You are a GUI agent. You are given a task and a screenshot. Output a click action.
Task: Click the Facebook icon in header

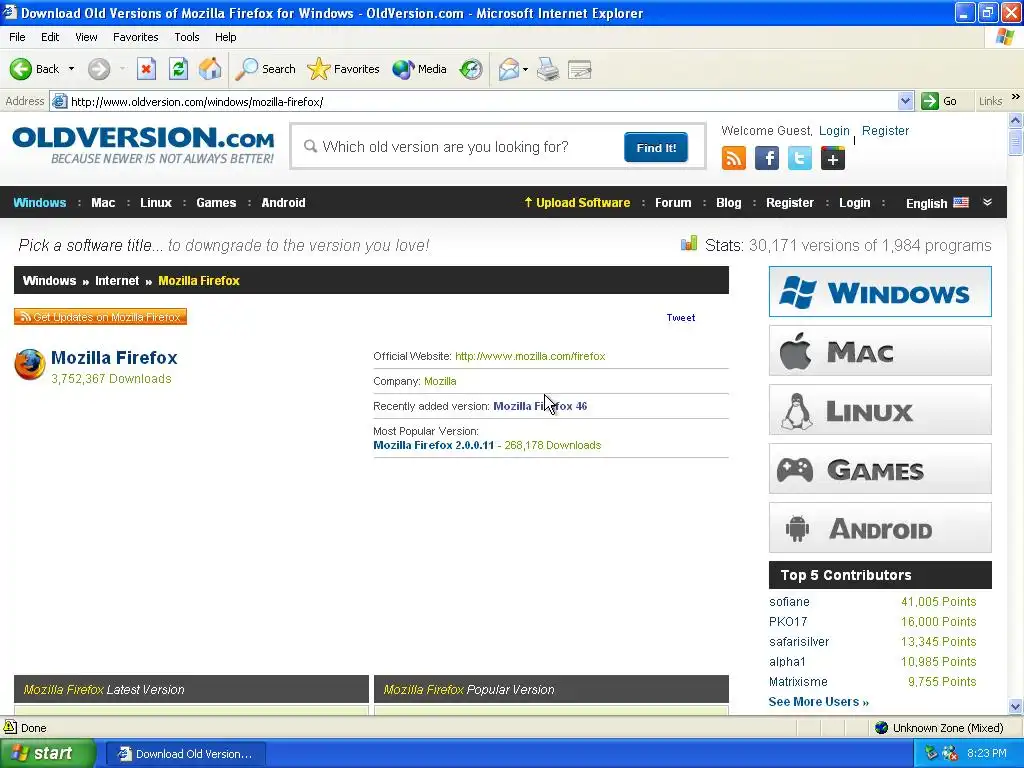(x=767, y=158)
